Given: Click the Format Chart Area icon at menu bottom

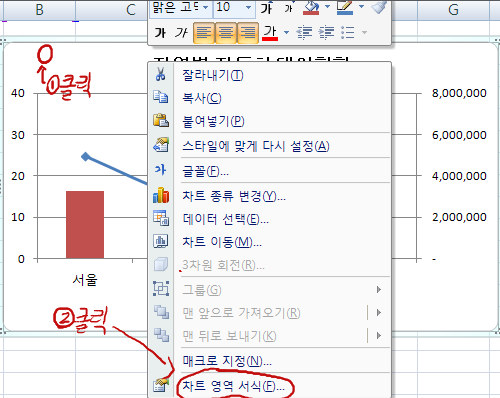Looking at the screenshot, I should [x=161, y=385].
